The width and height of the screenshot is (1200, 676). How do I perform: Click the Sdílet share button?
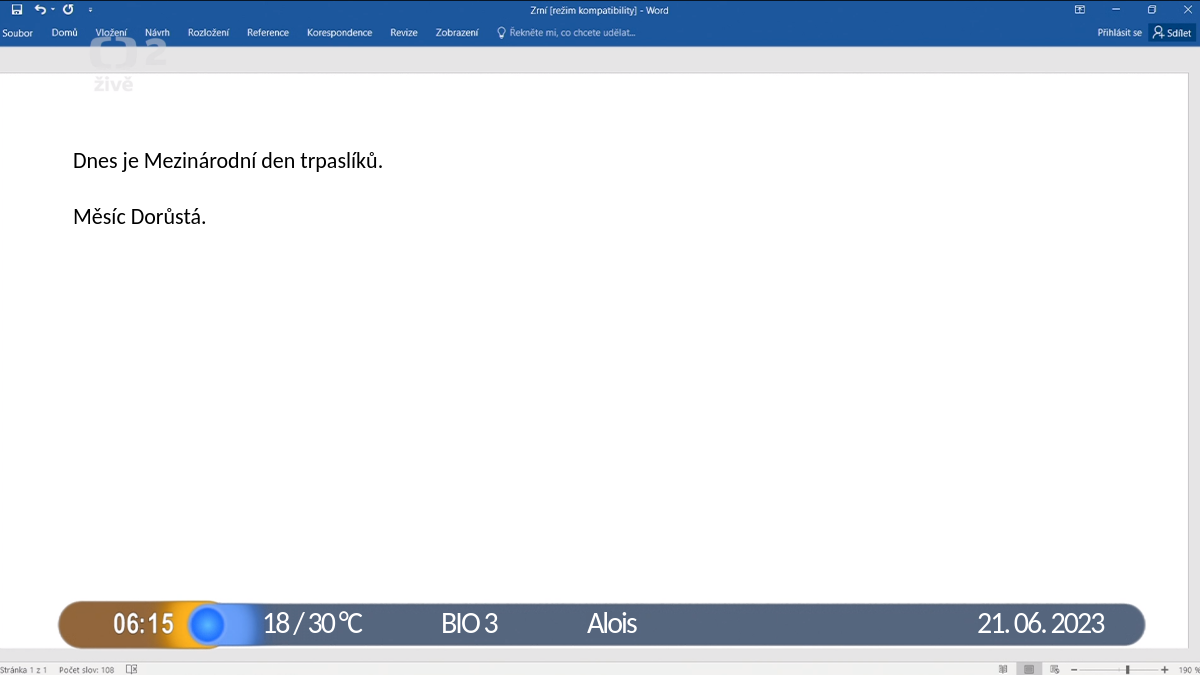tap(1171, 32)
